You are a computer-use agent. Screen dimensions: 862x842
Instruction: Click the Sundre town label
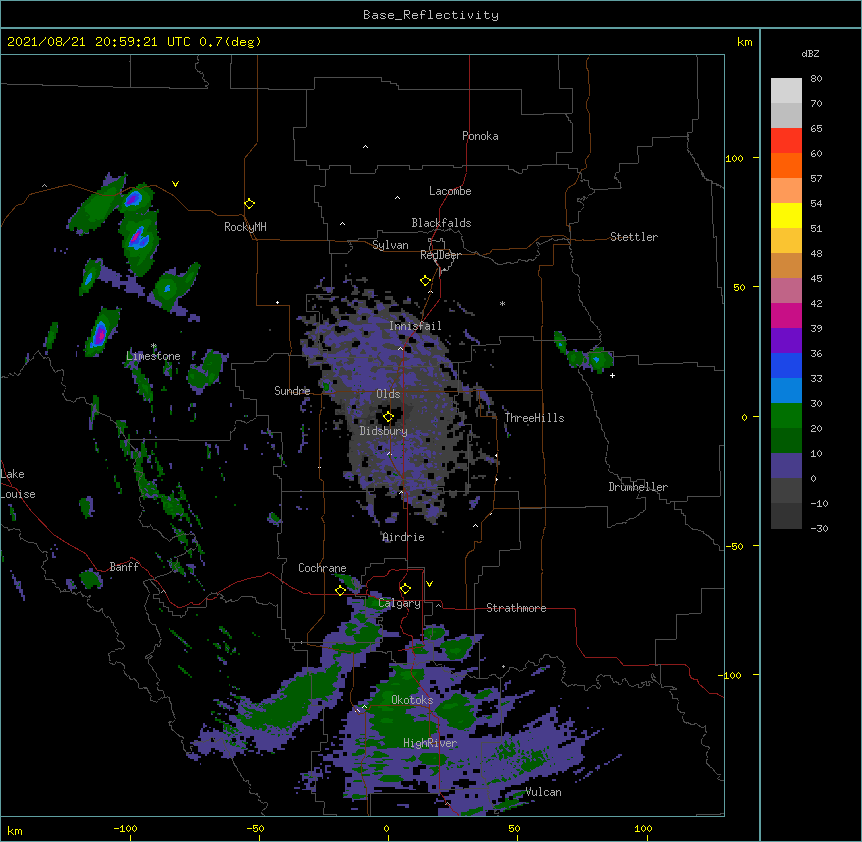pos(292,391)
